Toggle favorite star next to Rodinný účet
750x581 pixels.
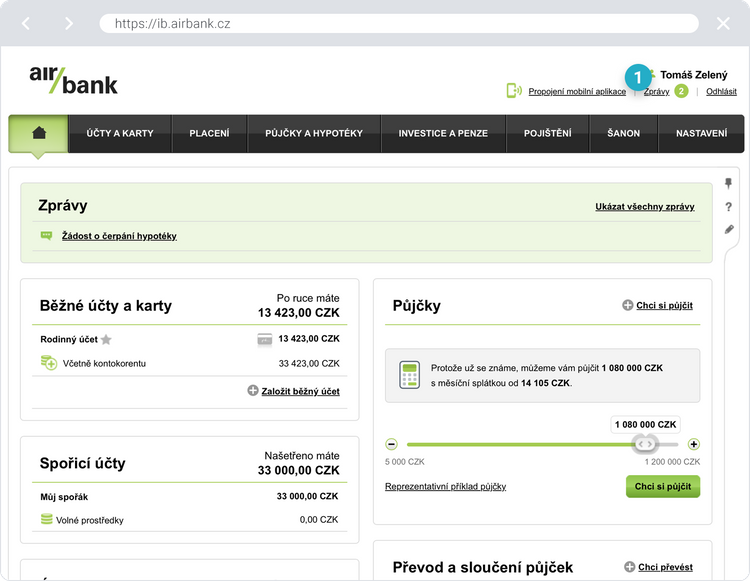(106, 340)
